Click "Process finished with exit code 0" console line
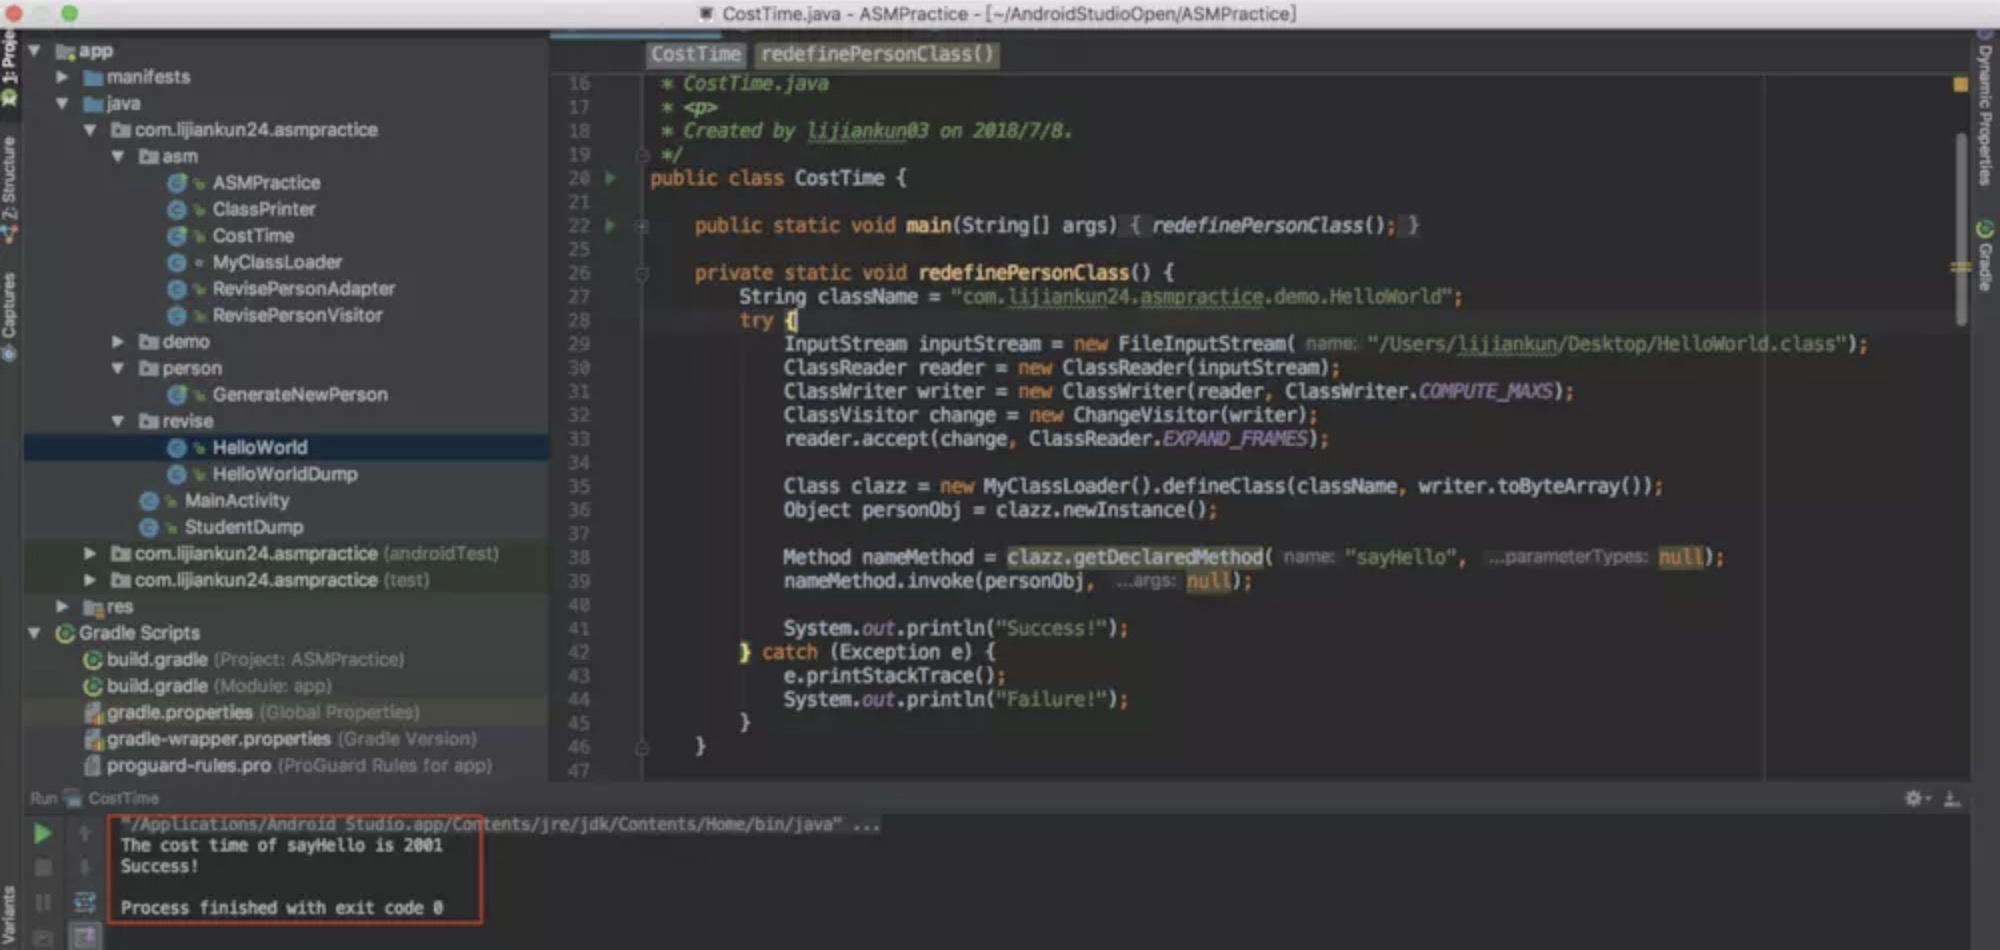This screenshot has width=2000, height=950. coord(282,908)
